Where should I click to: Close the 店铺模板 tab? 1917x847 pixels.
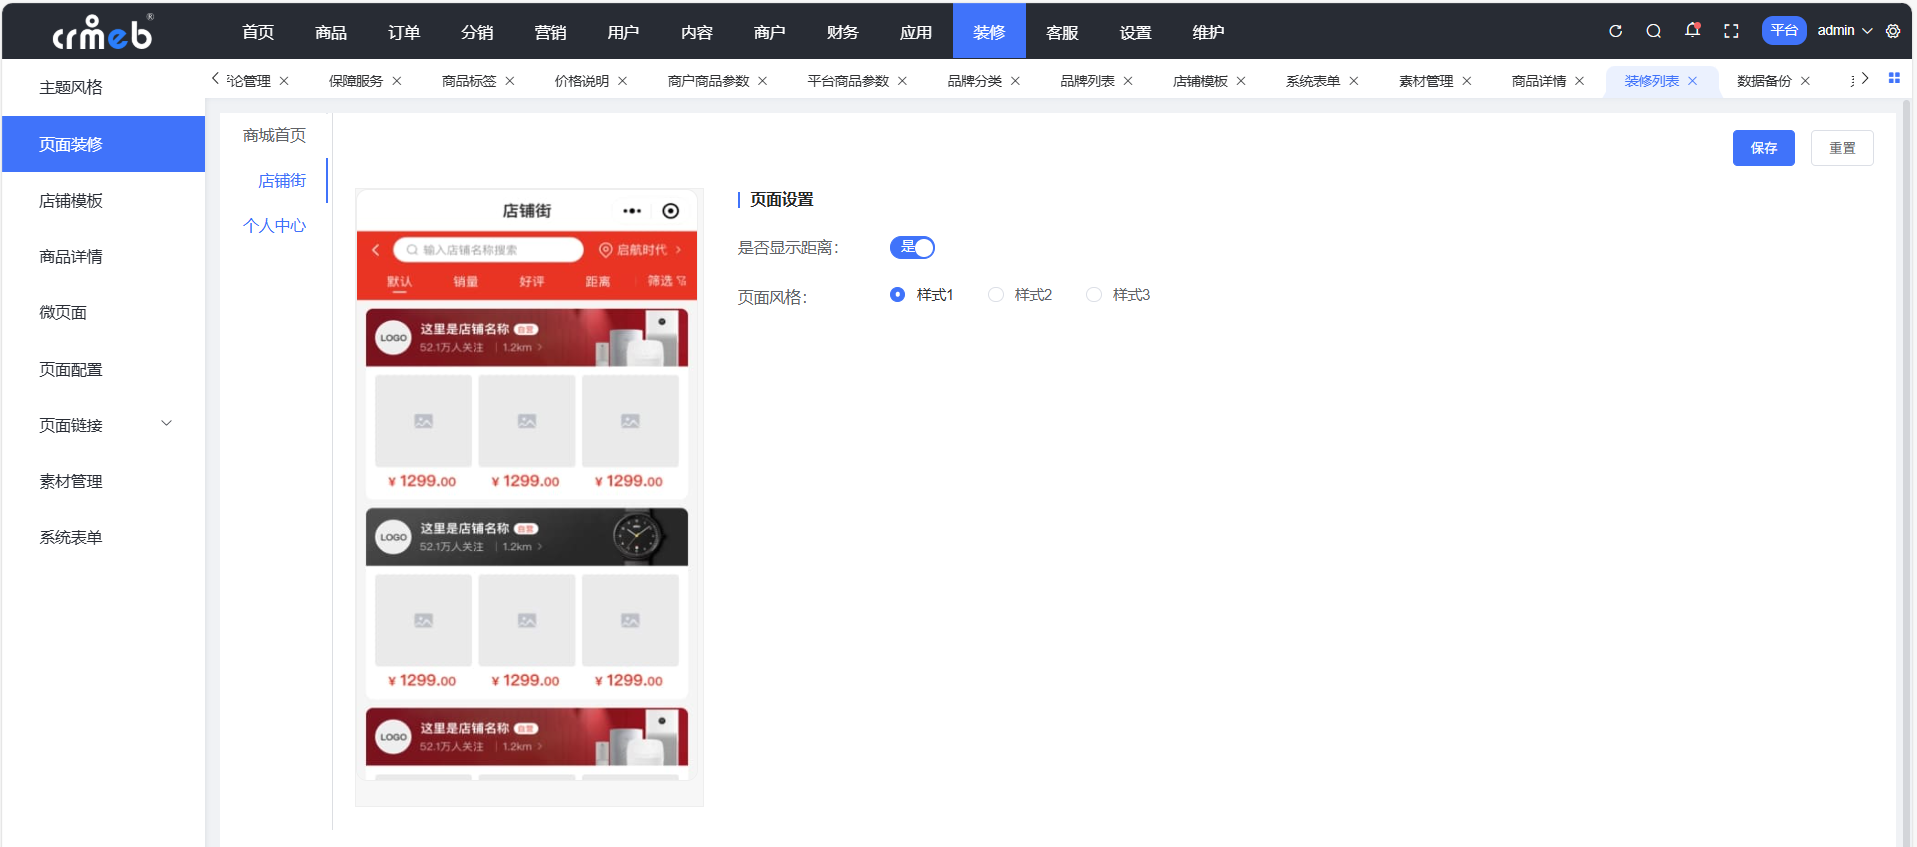tap(1241, 81)
